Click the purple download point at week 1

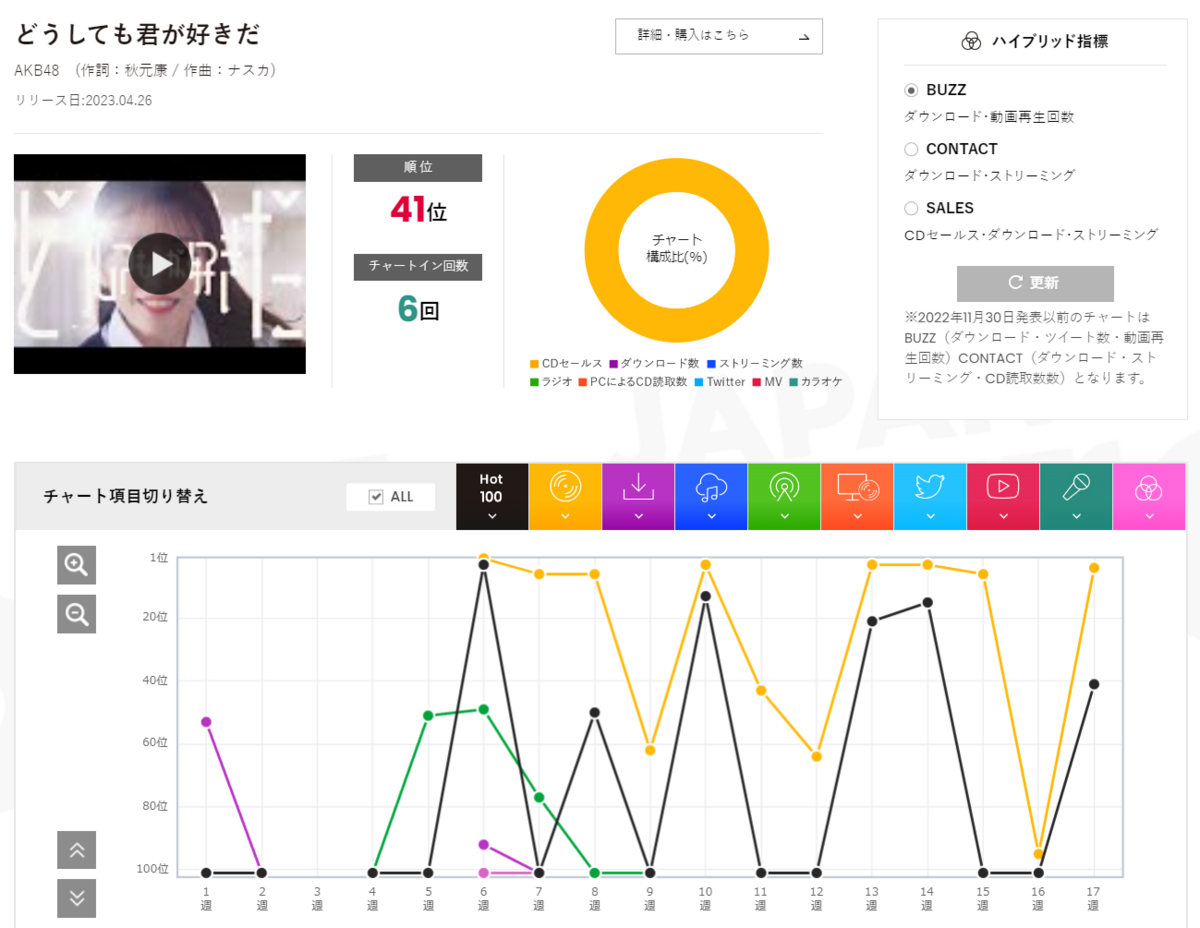(206, 722)
